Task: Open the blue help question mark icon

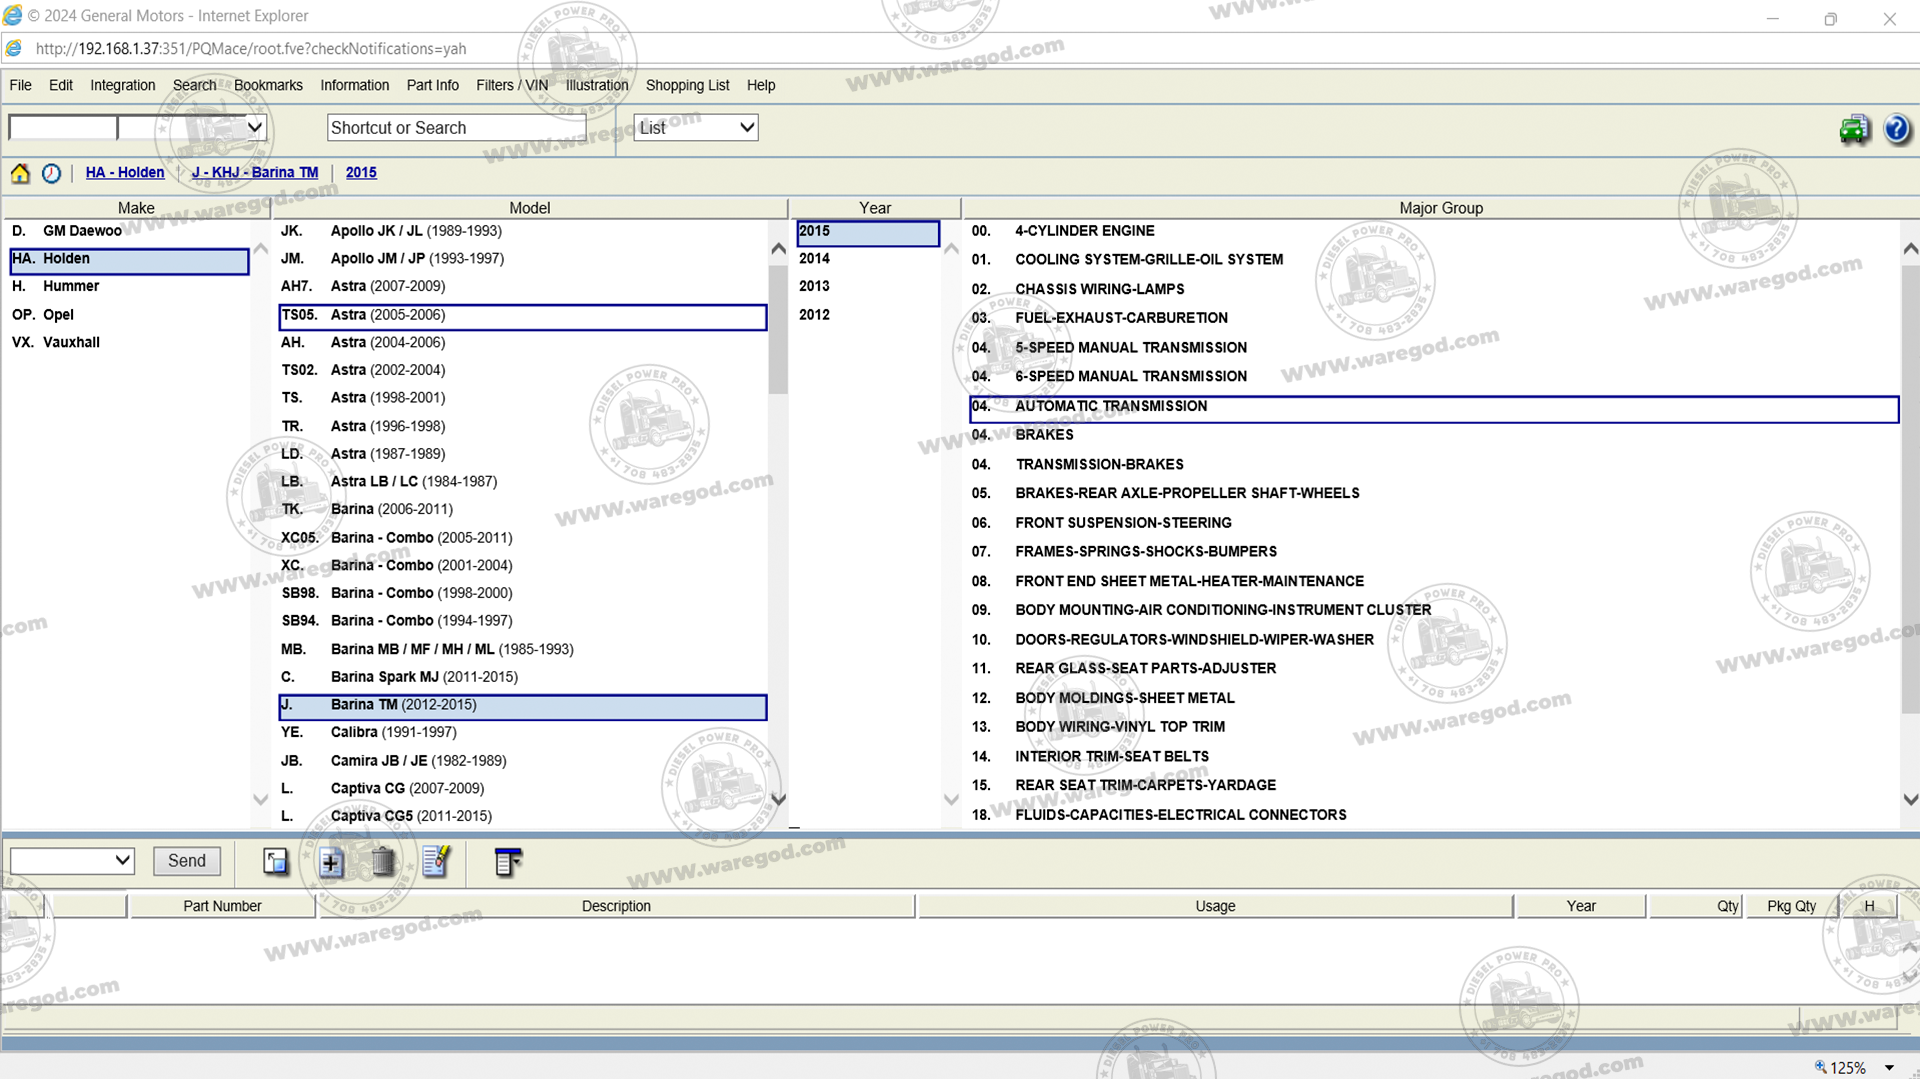Action: [x=1896, y=129]
